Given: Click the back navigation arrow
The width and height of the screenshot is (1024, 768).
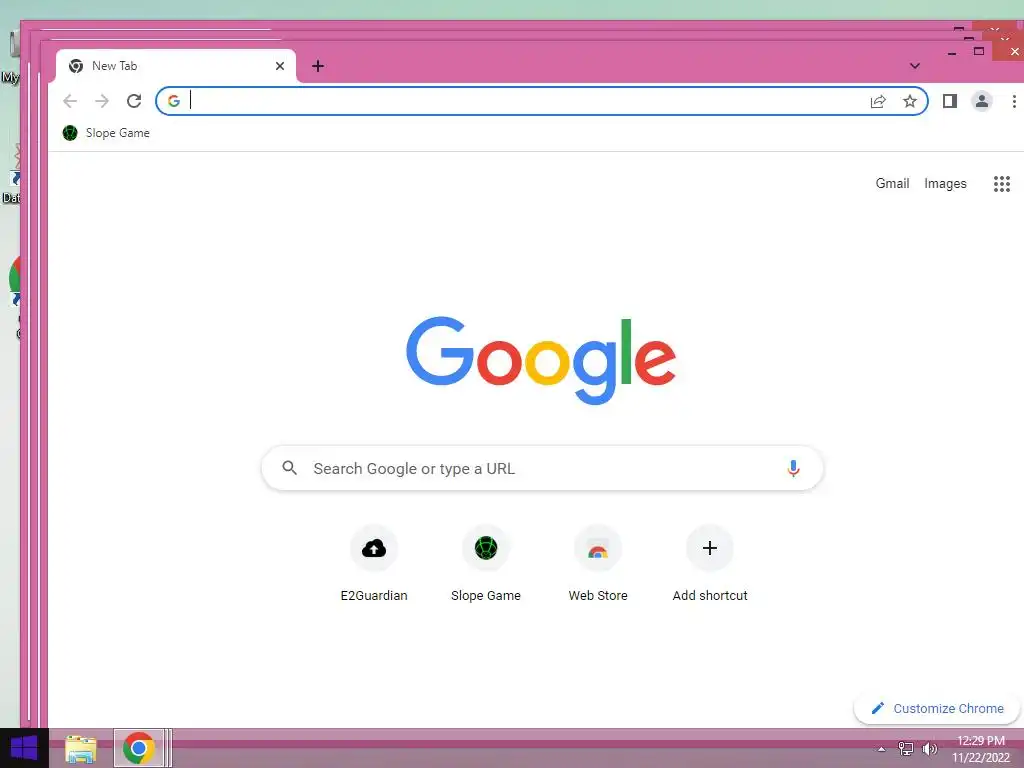Looking at the screenshot, I should click(x=70, y=101).
